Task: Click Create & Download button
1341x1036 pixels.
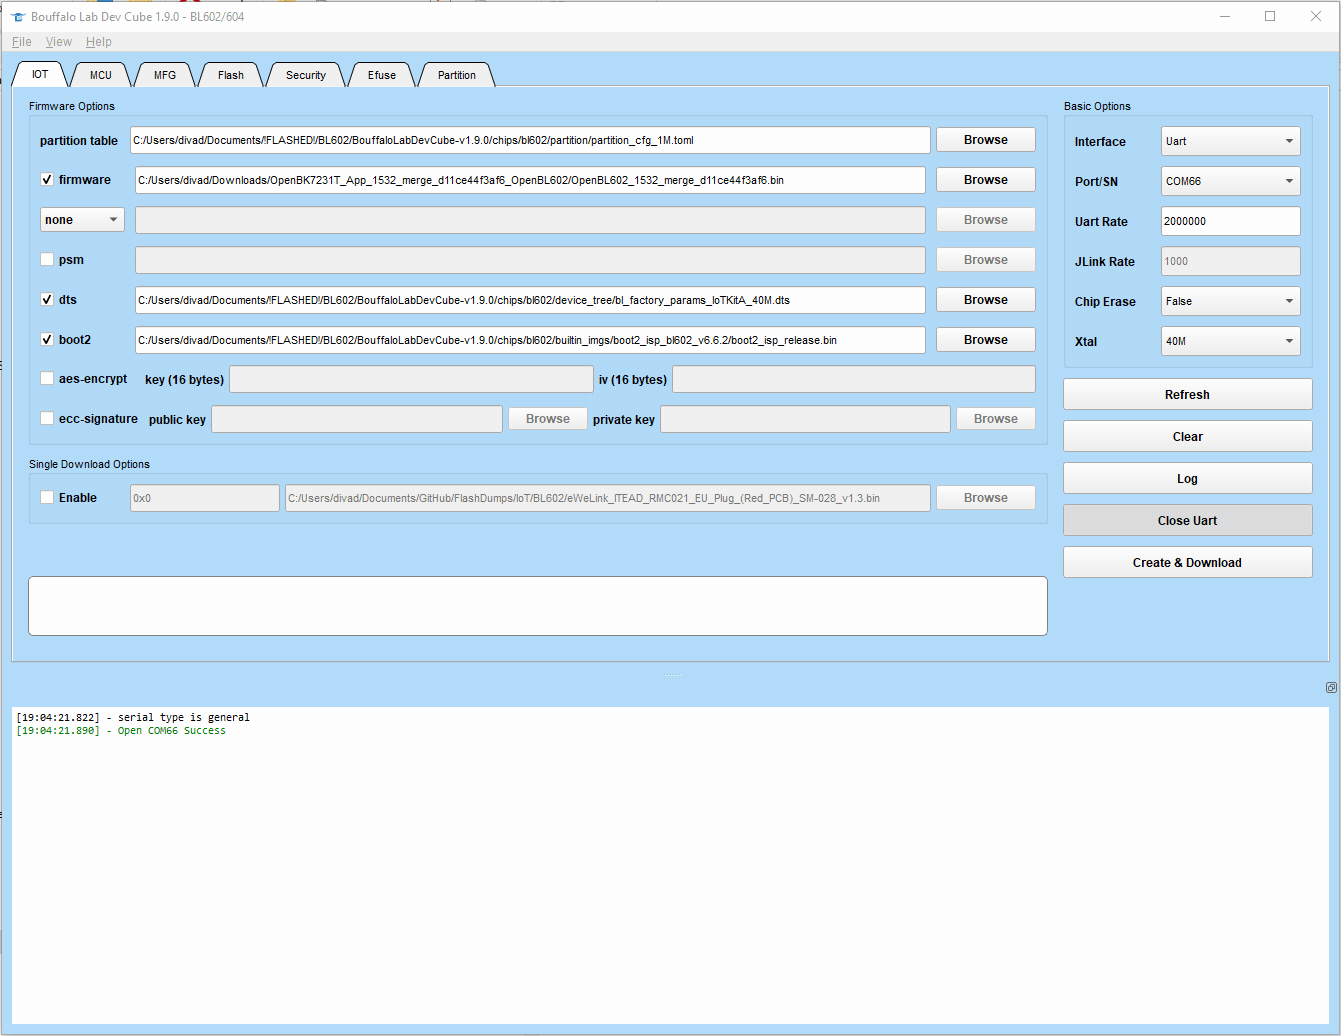Action: (1187, 563)
